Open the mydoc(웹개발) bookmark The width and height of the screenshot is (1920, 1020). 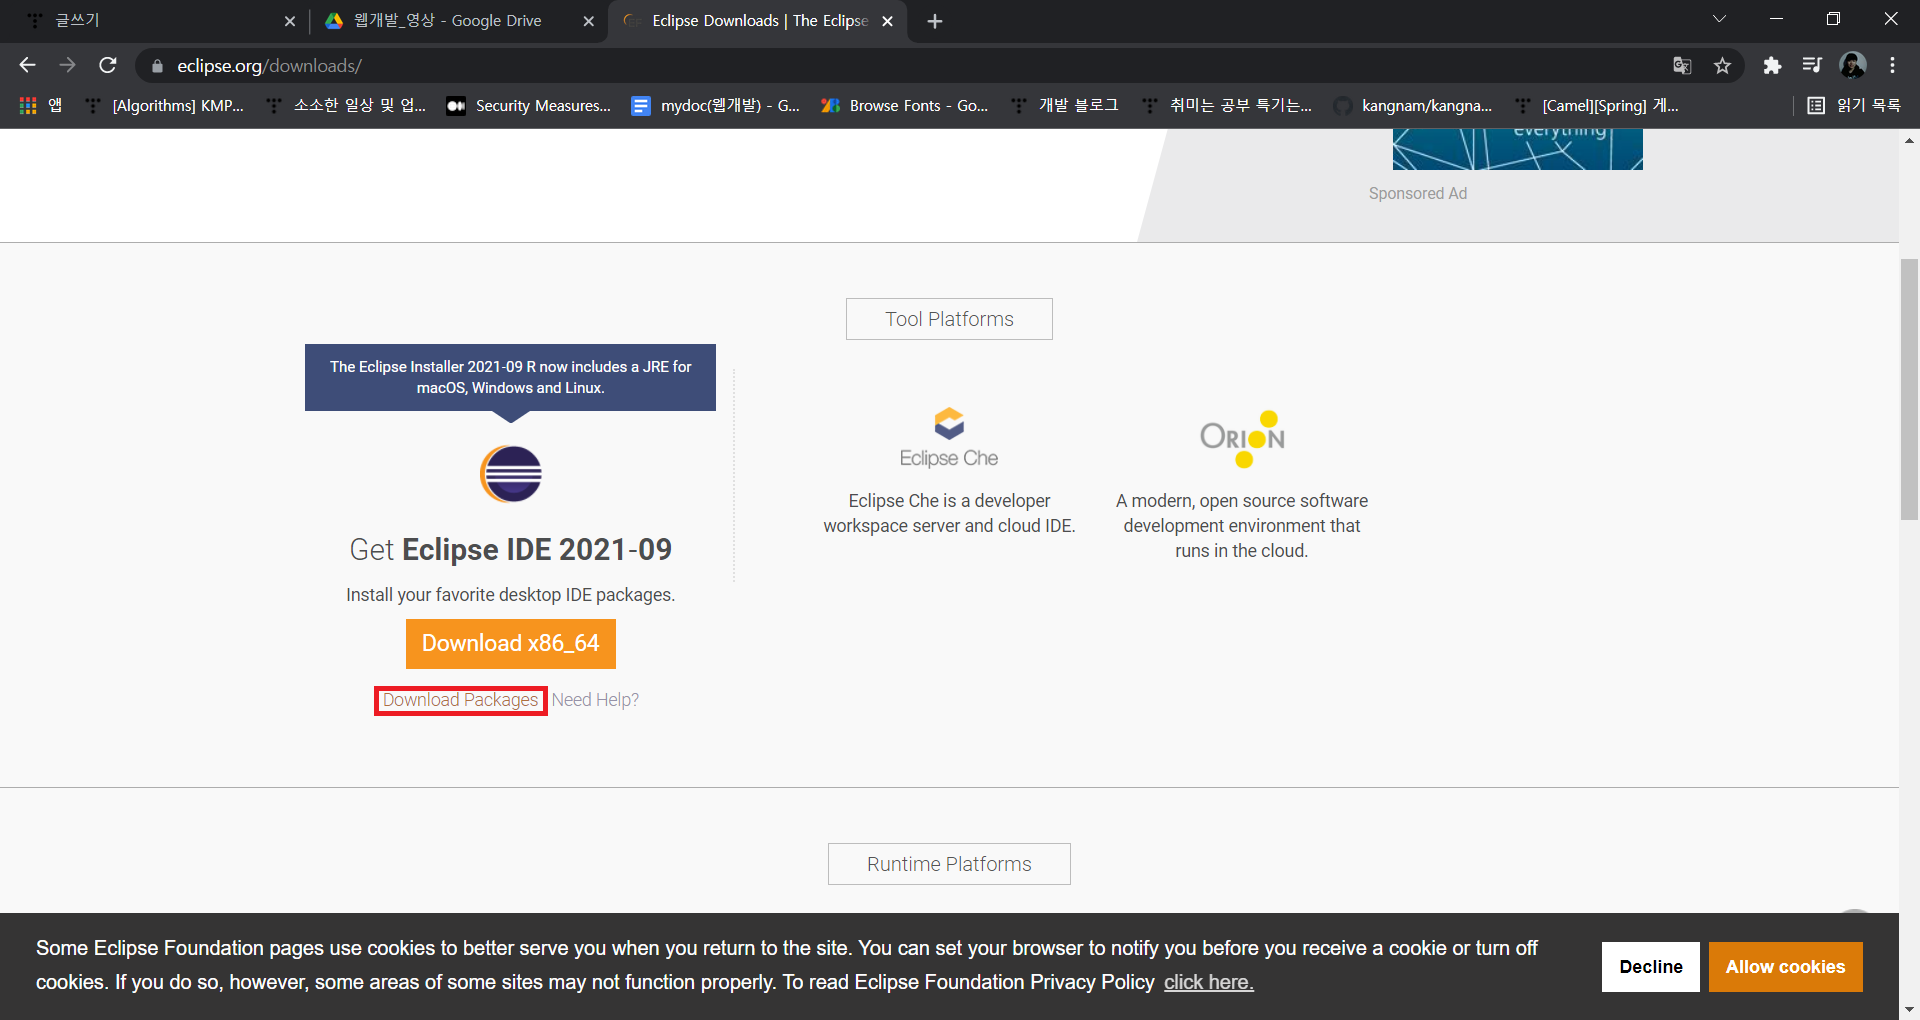pos(716,105)
